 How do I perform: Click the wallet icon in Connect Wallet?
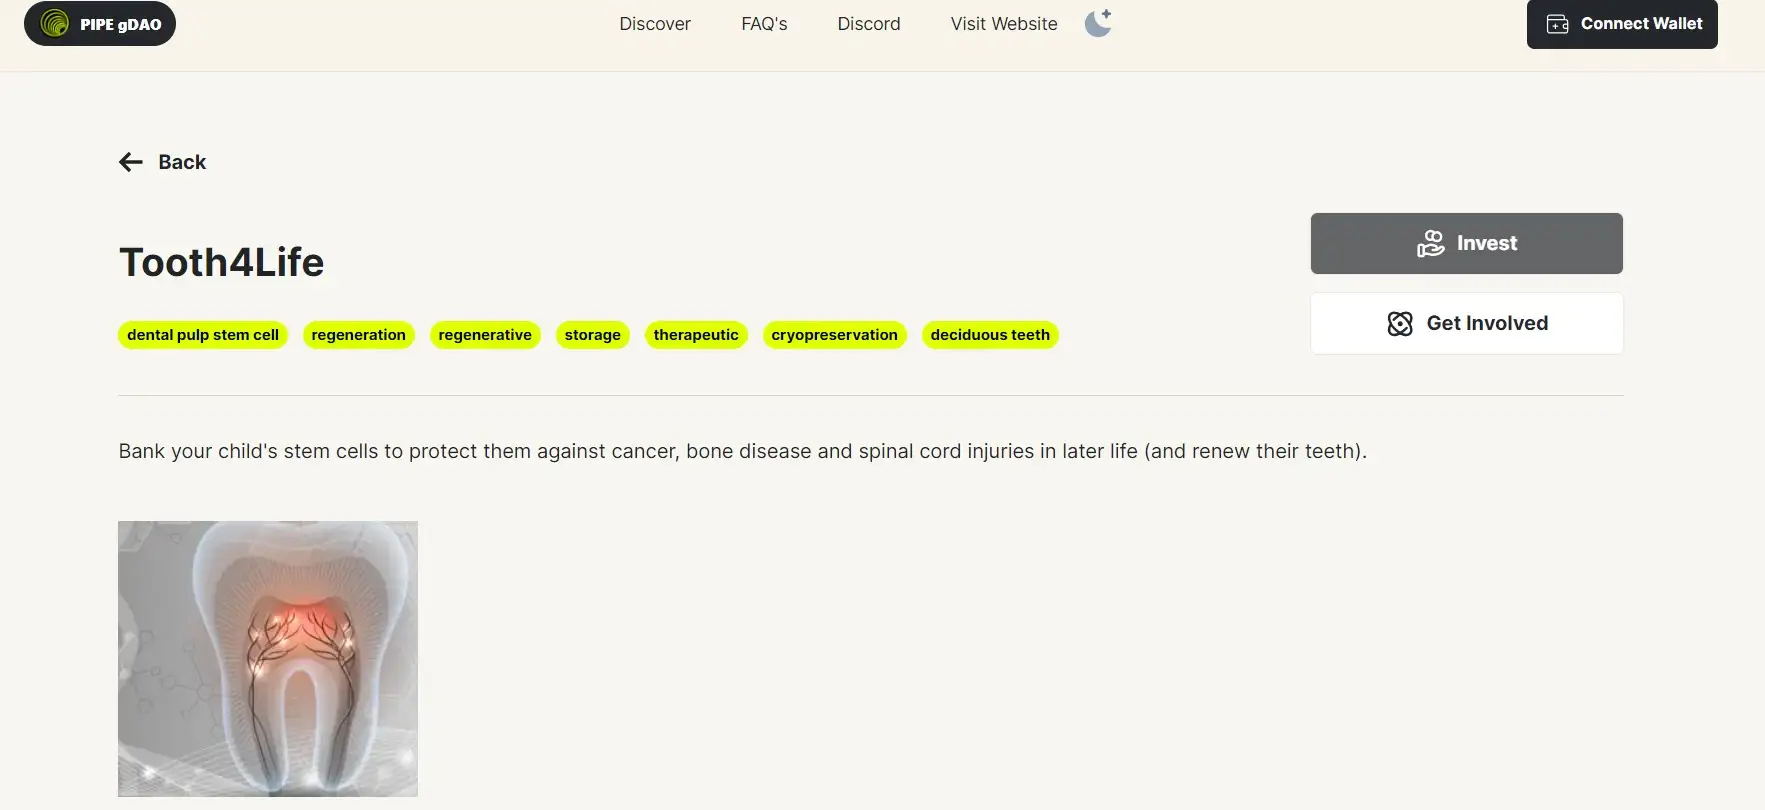pos(1557,24)
